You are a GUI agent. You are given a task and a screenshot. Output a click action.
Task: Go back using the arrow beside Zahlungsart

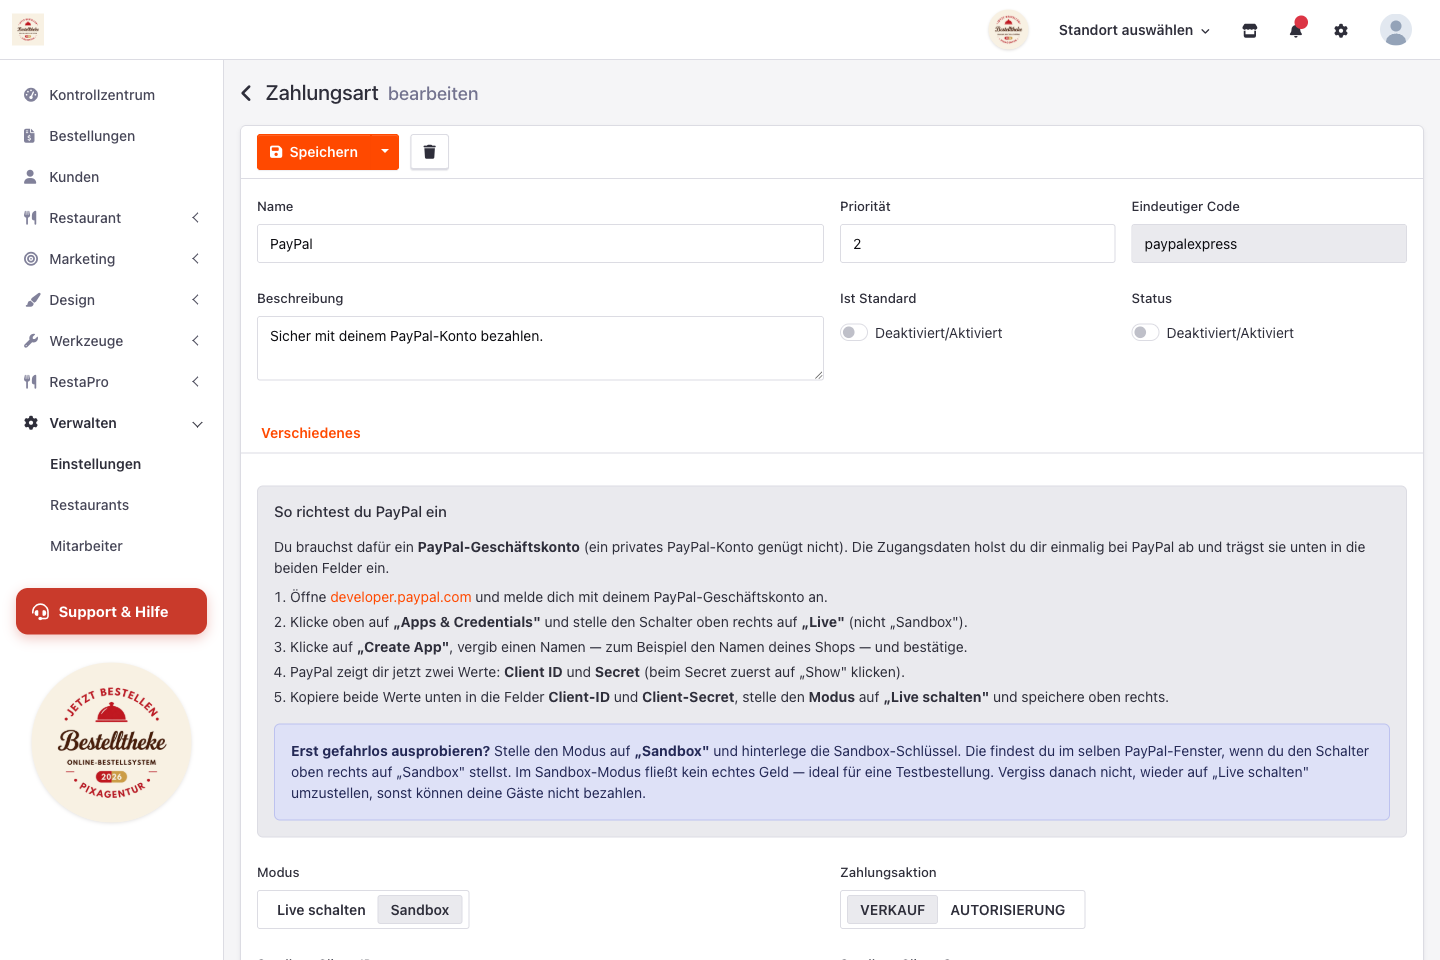[x=247, y=93]
